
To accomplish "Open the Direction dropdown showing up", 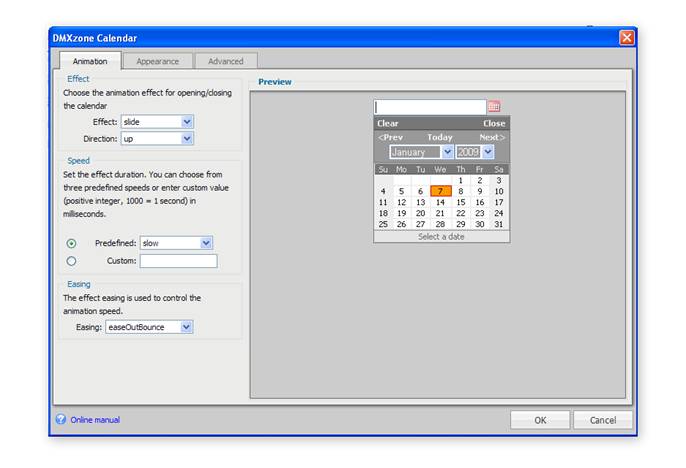I will (158, 139).
